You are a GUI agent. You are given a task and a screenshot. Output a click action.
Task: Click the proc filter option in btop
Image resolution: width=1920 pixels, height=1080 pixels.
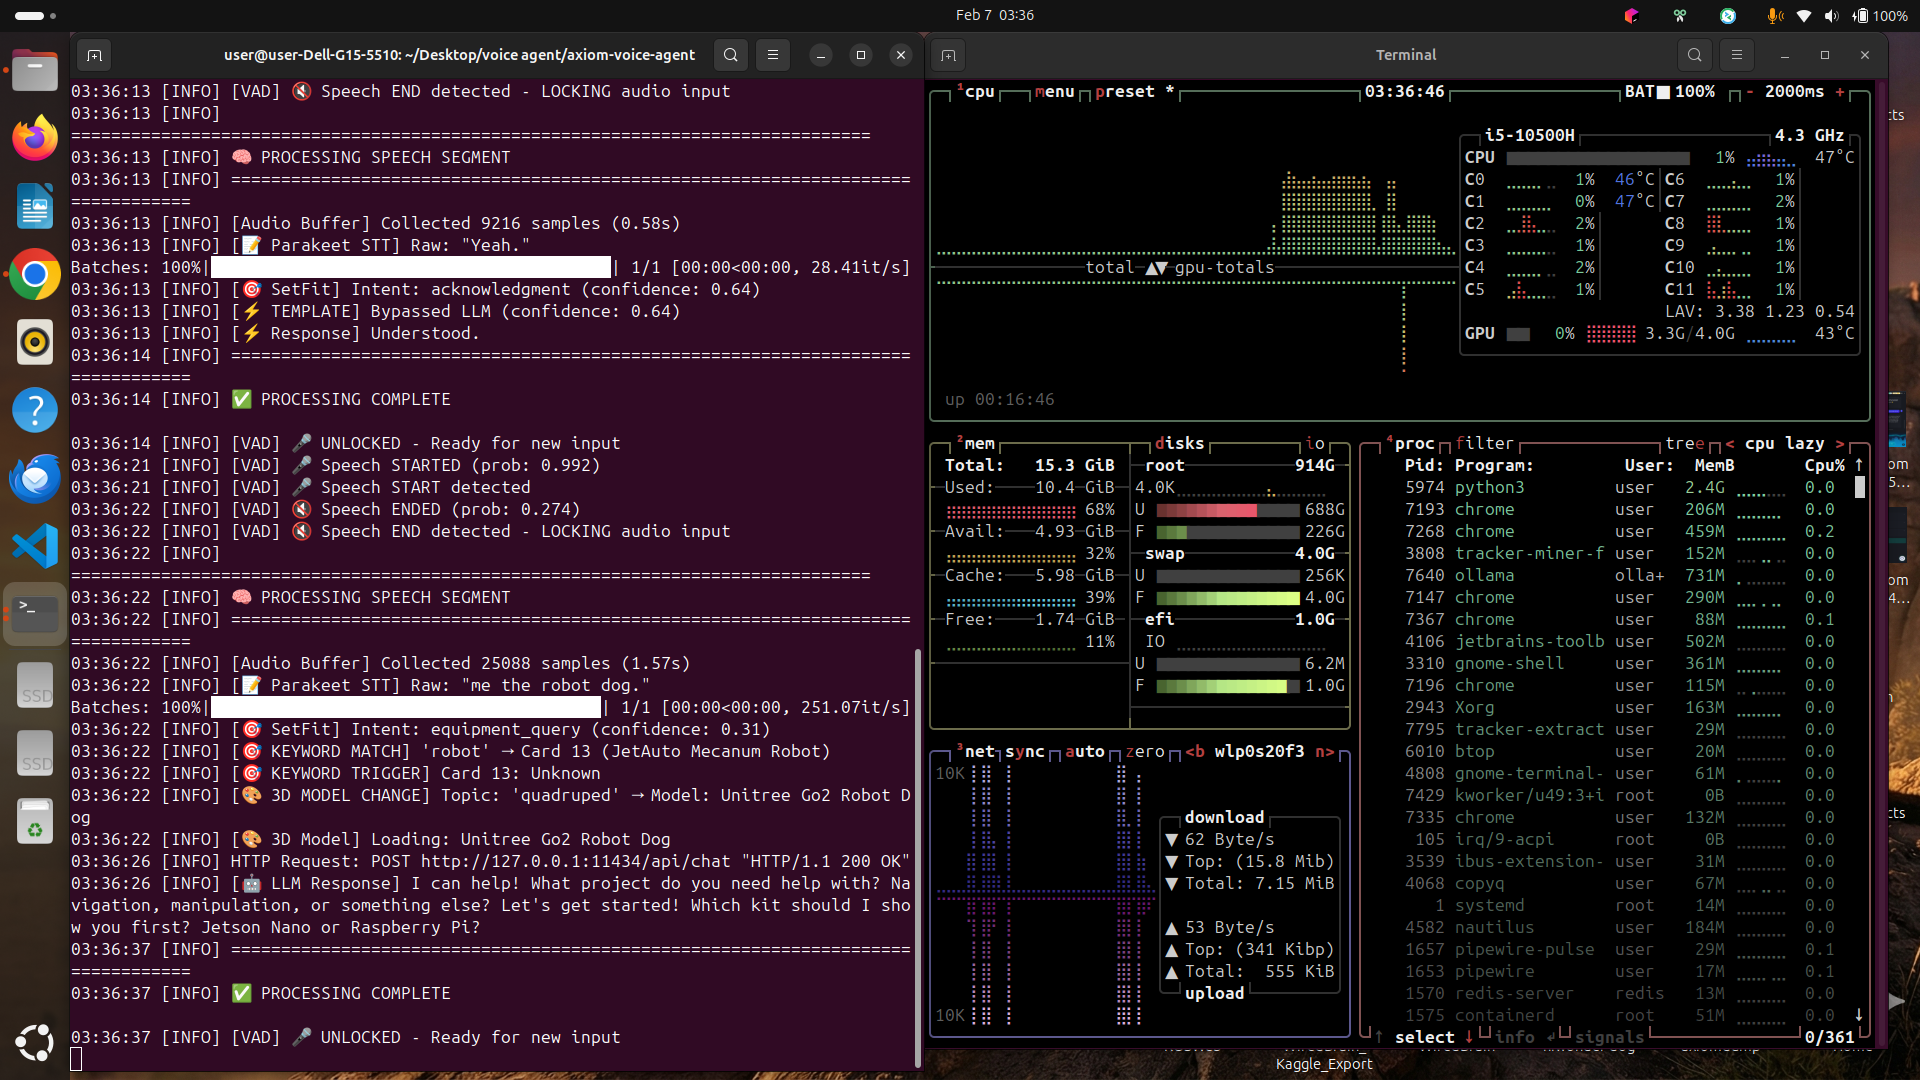pyautogui.click(x=1485, y=443)
